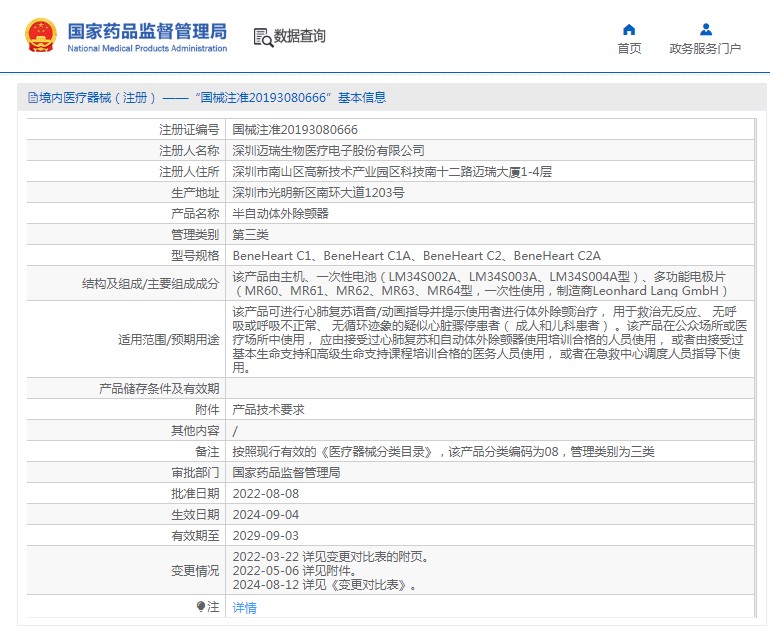Open the 政务服务门户 text label
Image resolution: width=770 pixels, height=634 pixels.
tap(705, 49)
